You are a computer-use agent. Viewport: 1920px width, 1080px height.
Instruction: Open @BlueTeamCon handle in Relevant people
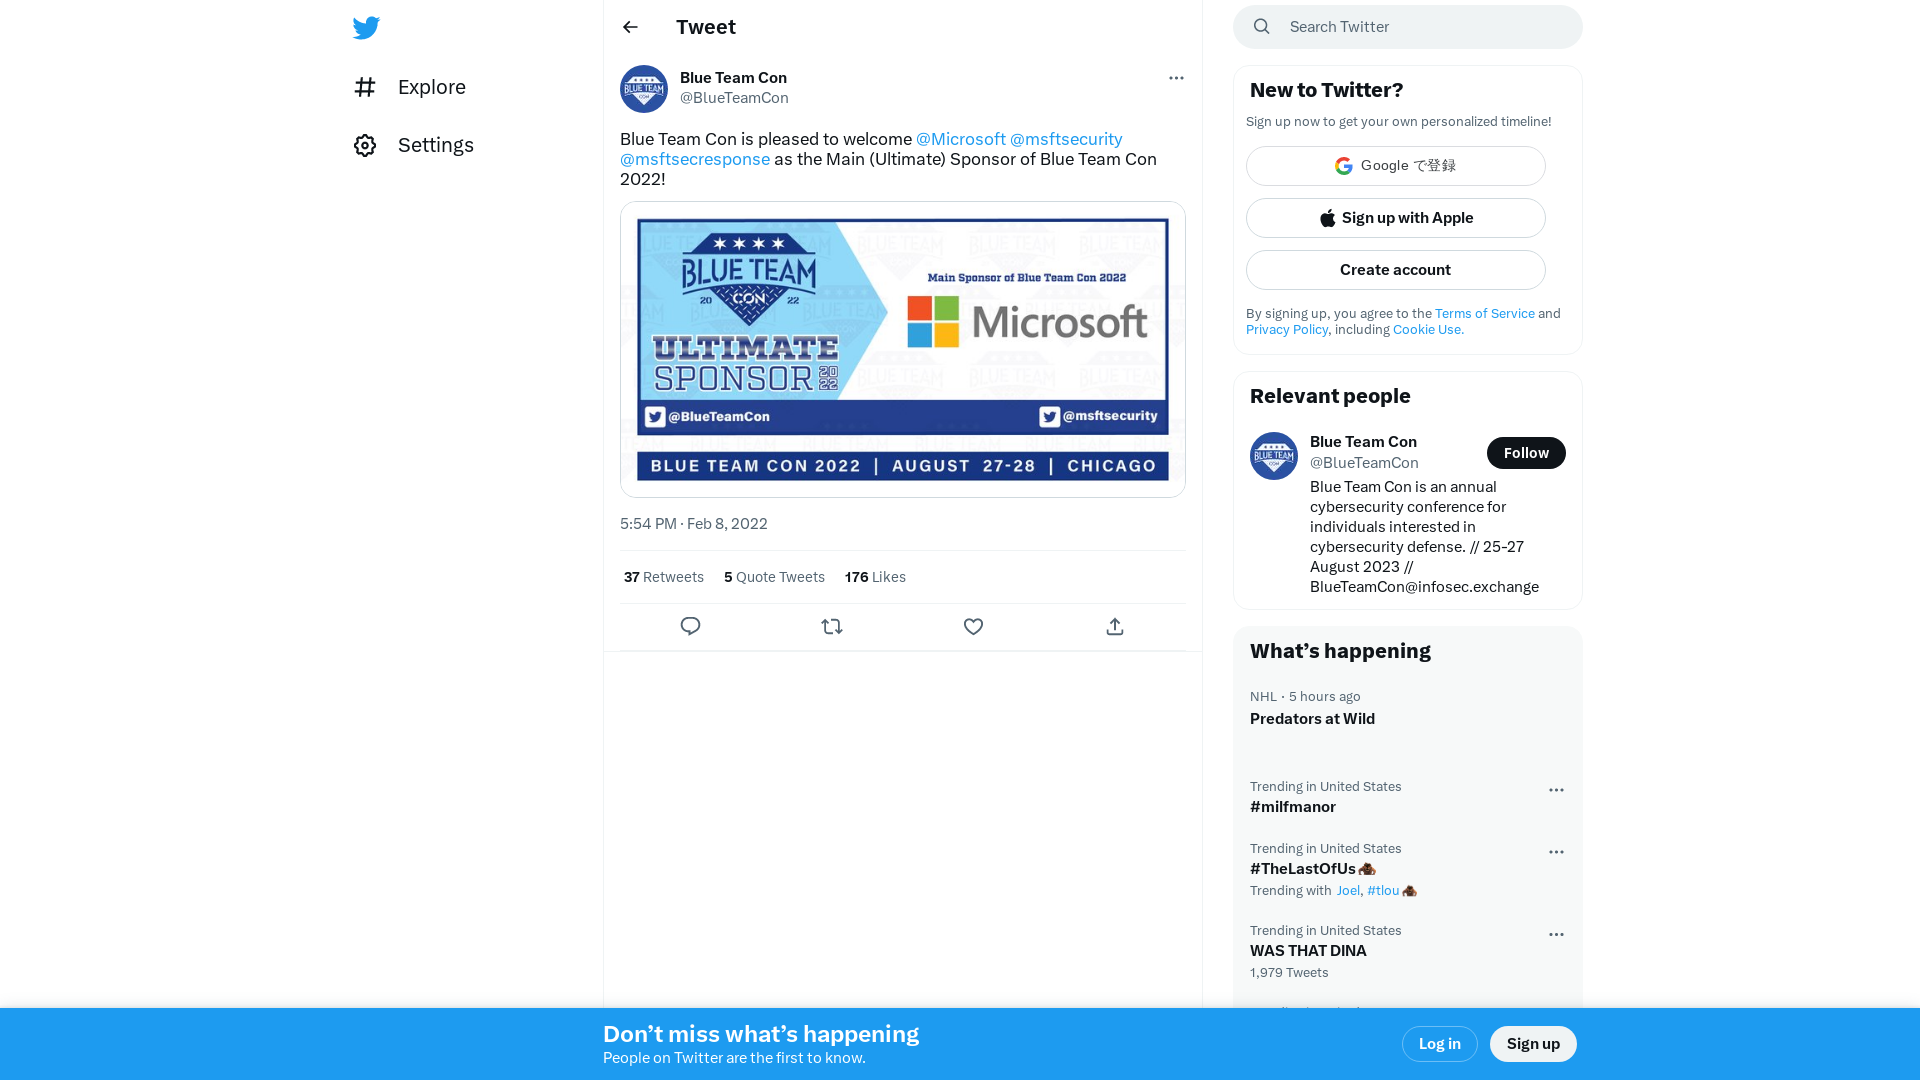[1364, 463]
